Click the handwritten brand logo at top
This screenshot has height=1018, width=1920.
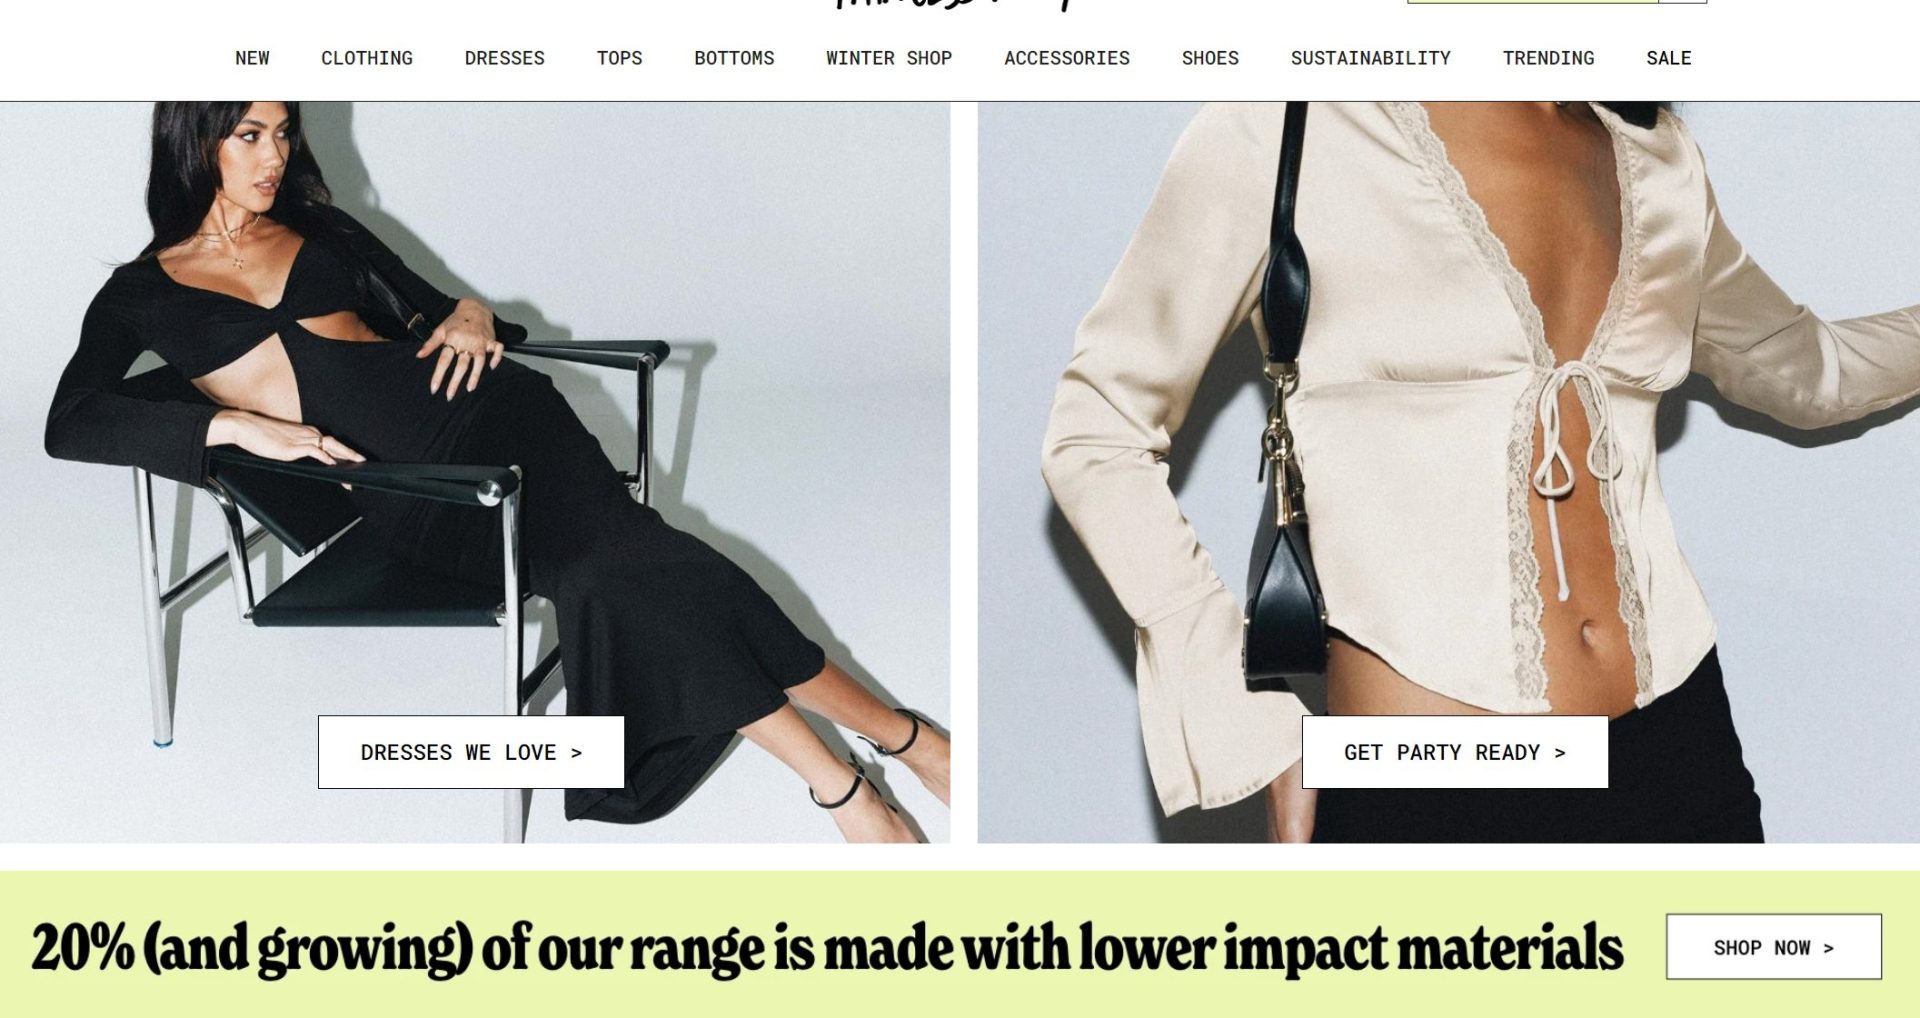click(950, 4)
